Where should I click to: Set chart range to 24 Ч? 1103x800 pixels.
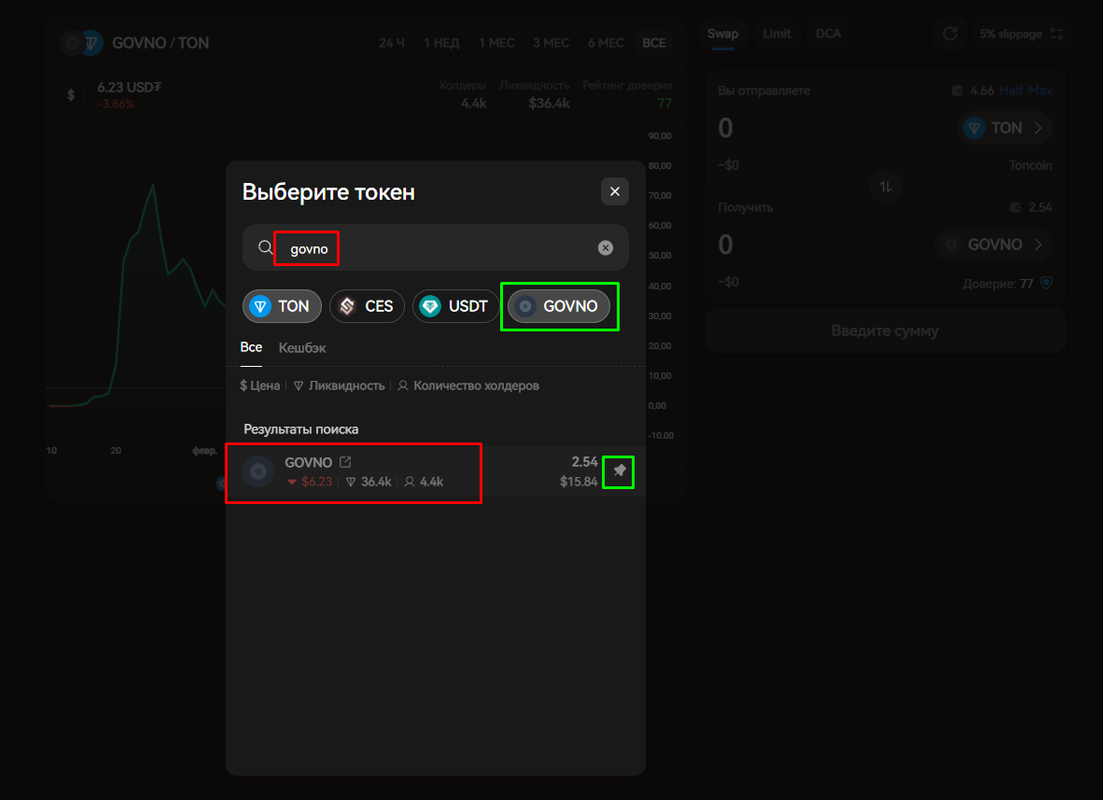(391, 43)
